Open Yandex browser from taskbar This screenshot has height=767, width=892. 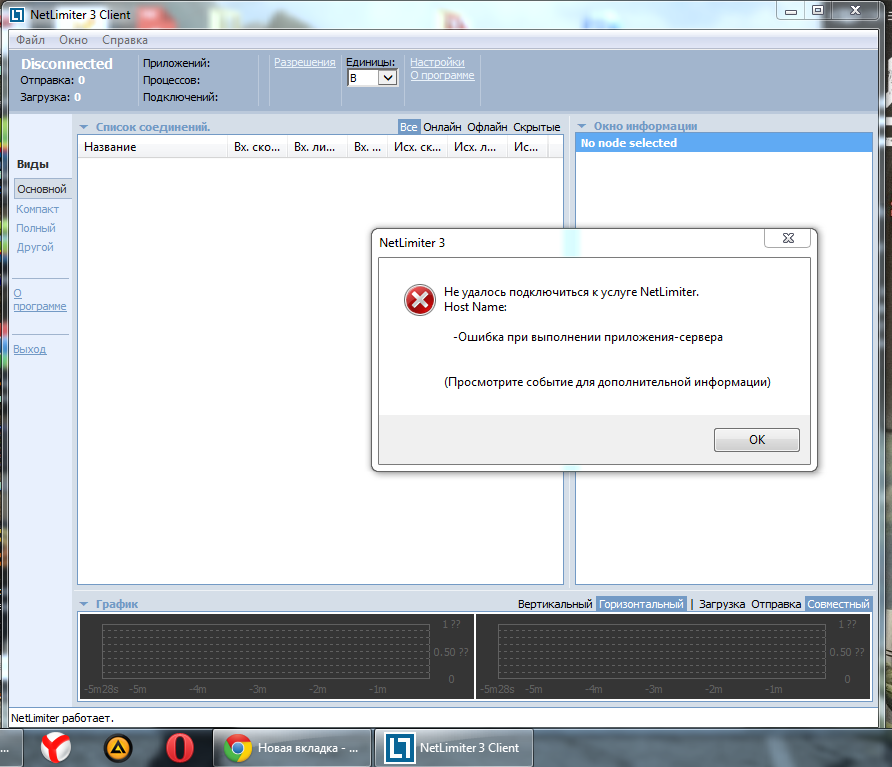[56, 748]
